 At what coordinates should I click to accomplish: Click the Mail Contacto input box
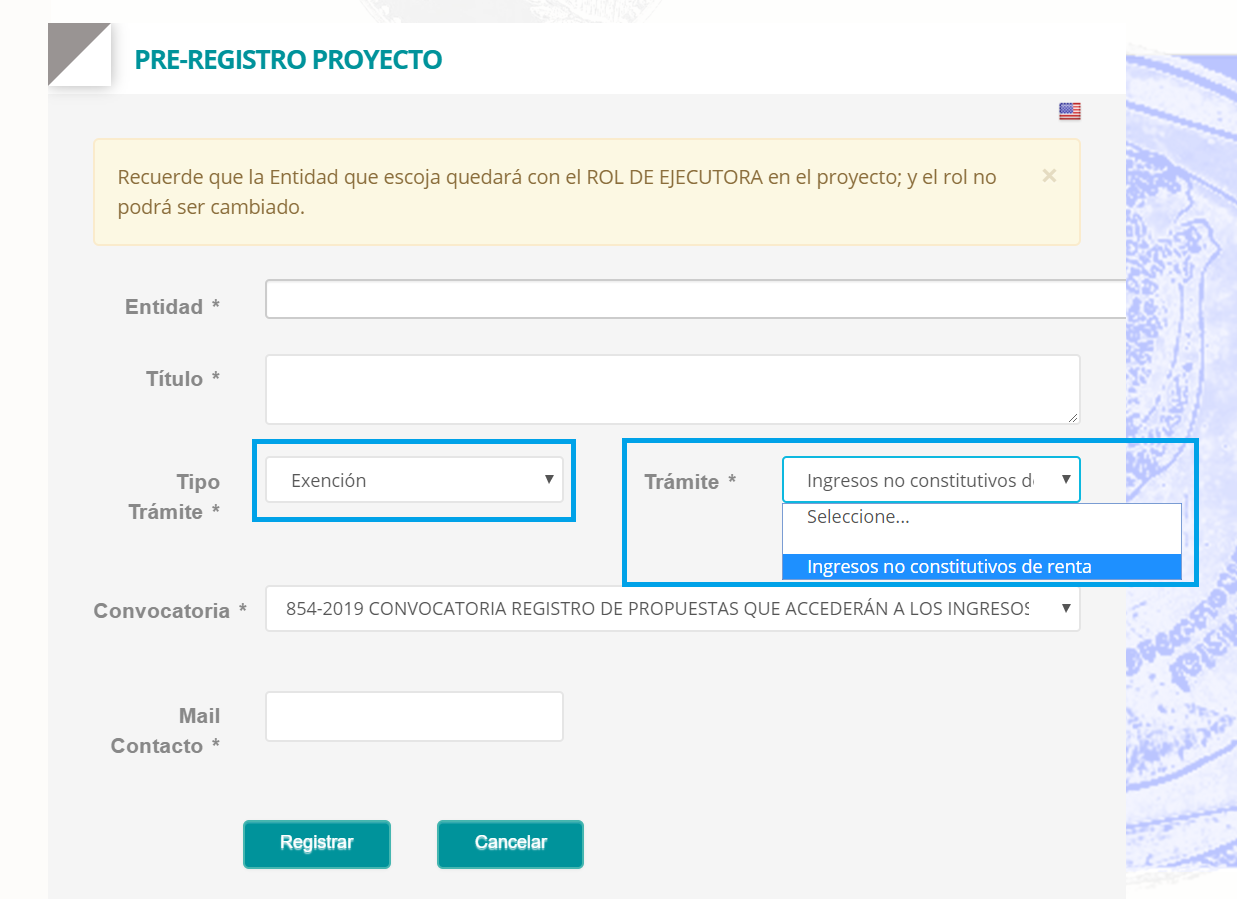(414, 716)
